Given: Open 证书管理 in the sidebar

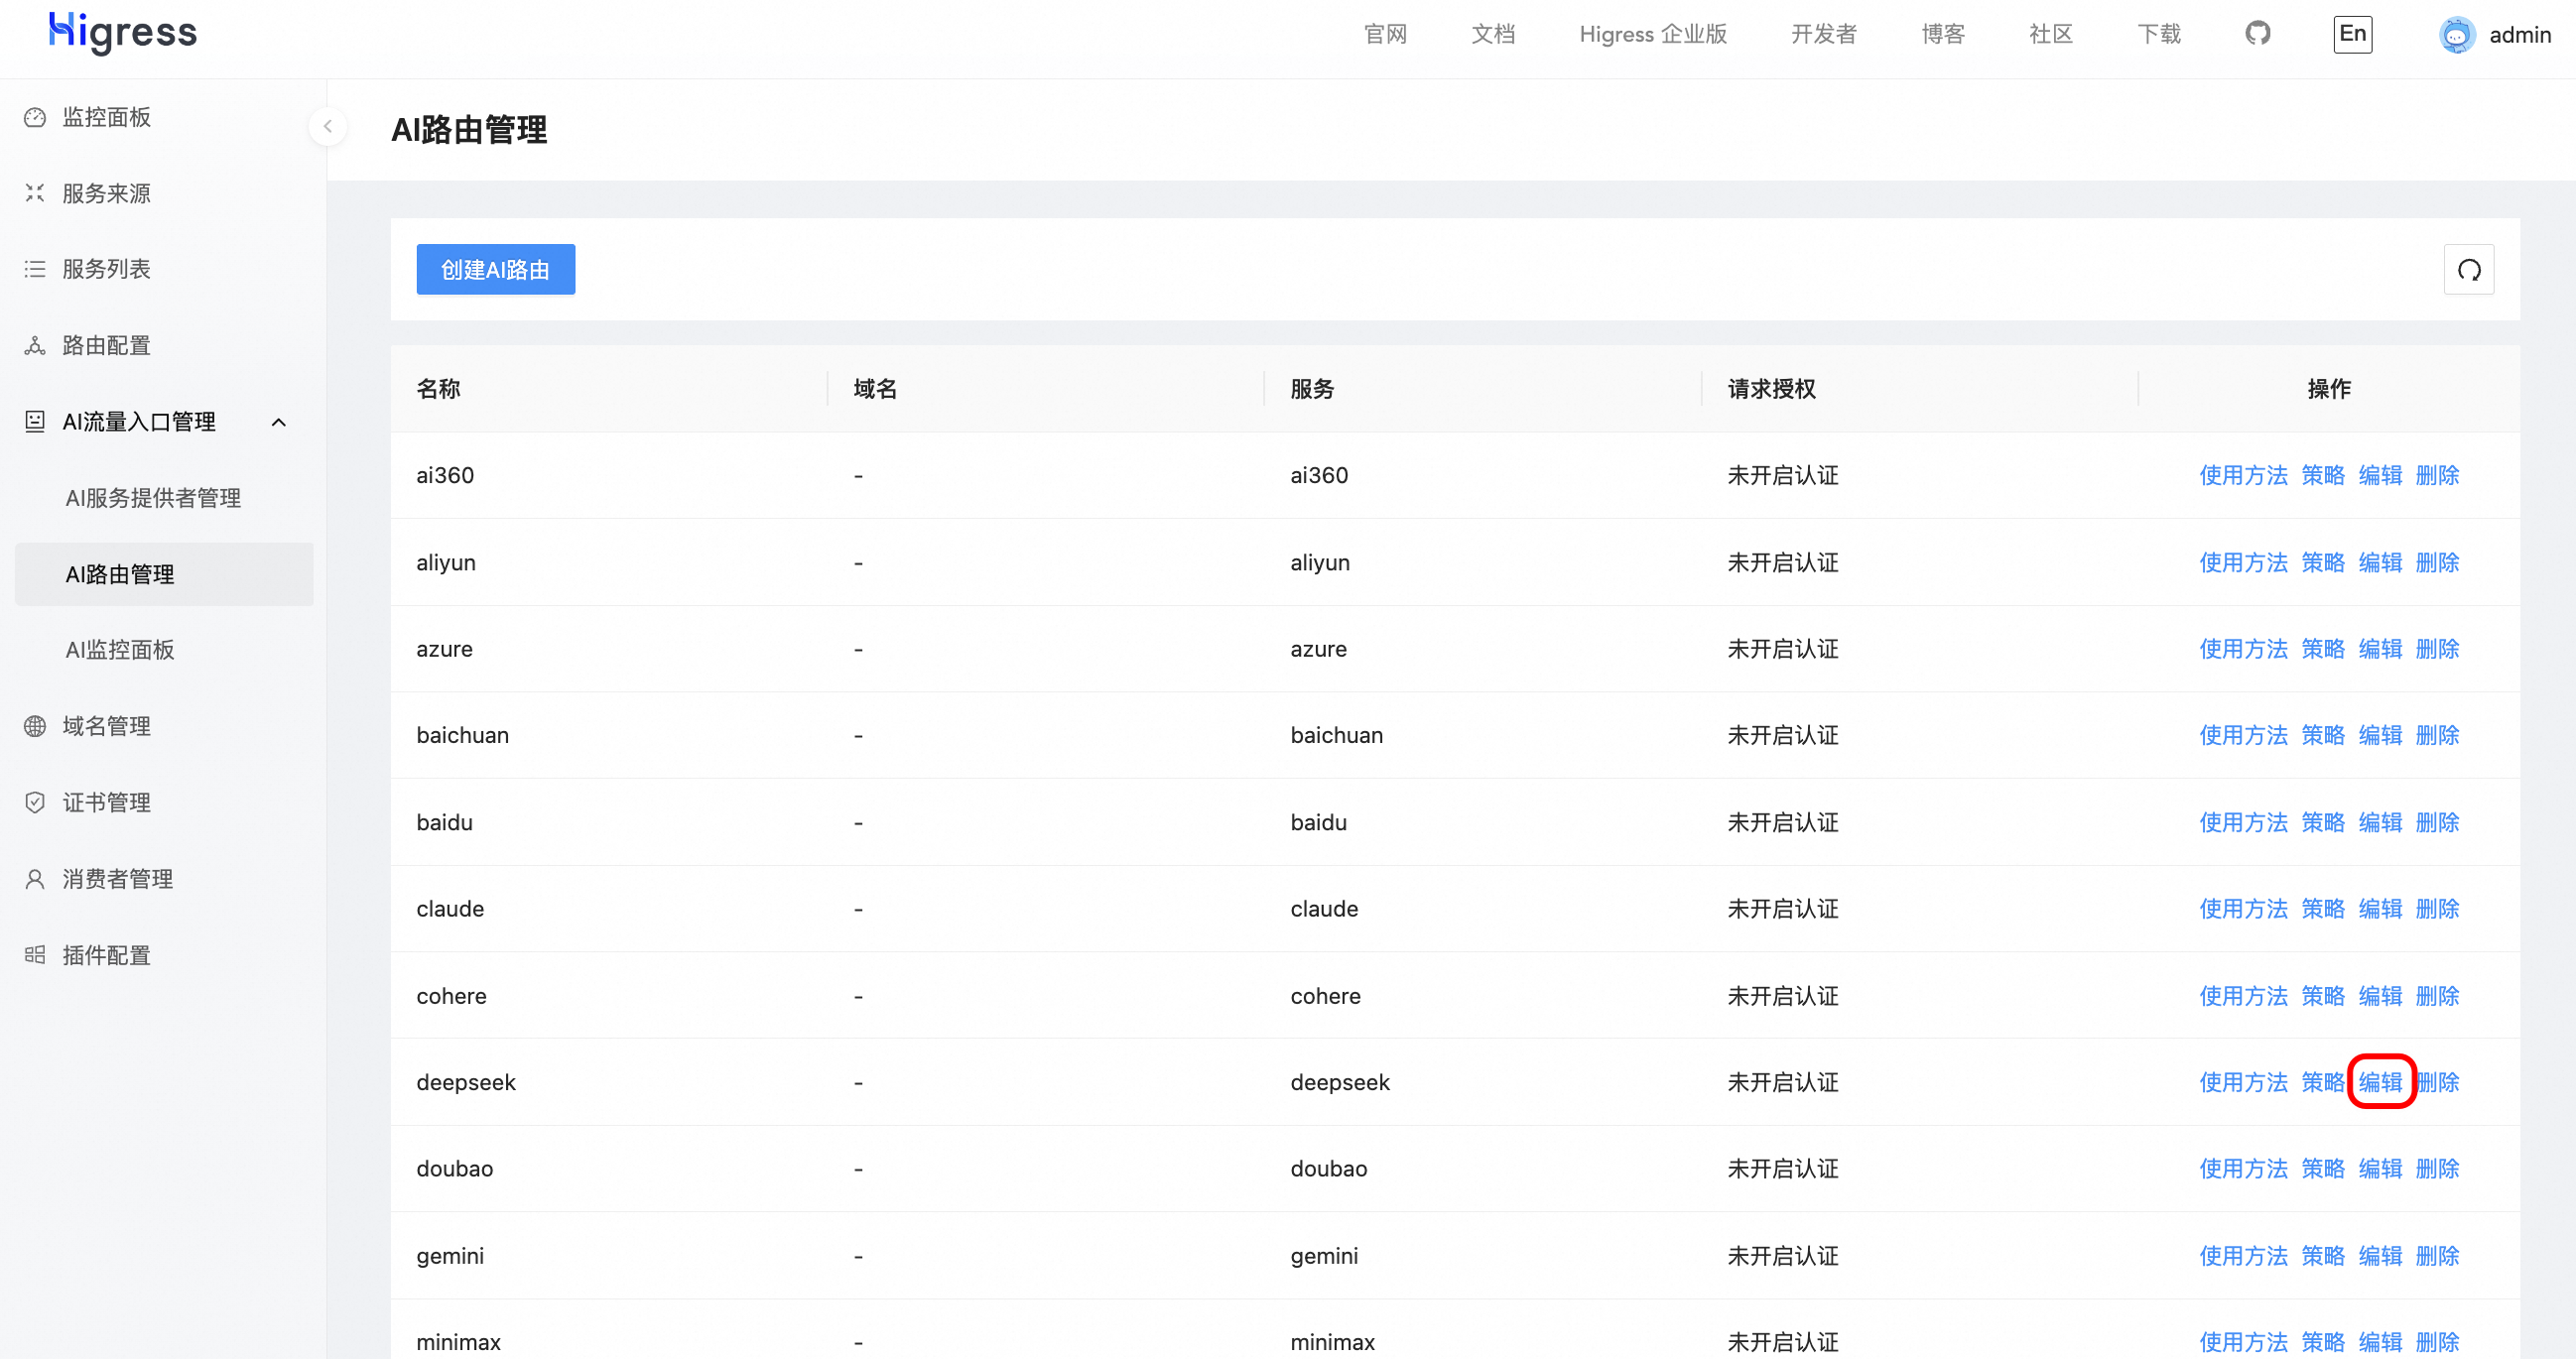Looking at the screenshot, I should pos(106,802).
